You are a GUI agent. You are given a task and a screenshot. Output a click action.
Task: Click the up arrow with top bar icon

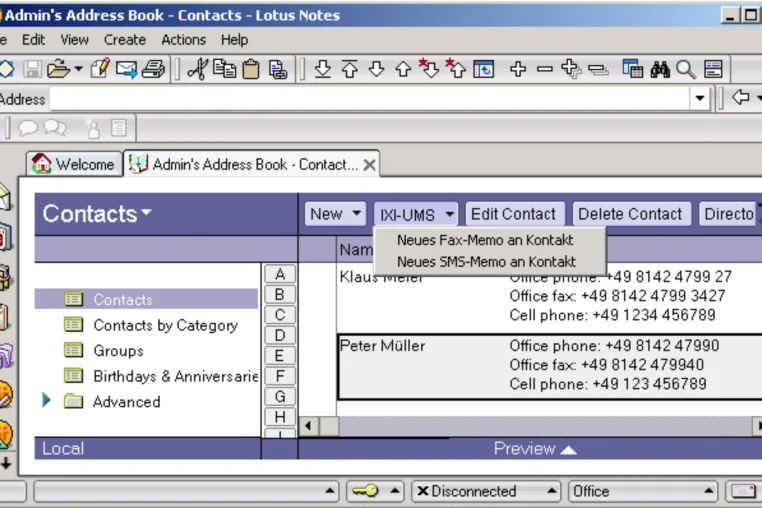(x=349, y=69)
